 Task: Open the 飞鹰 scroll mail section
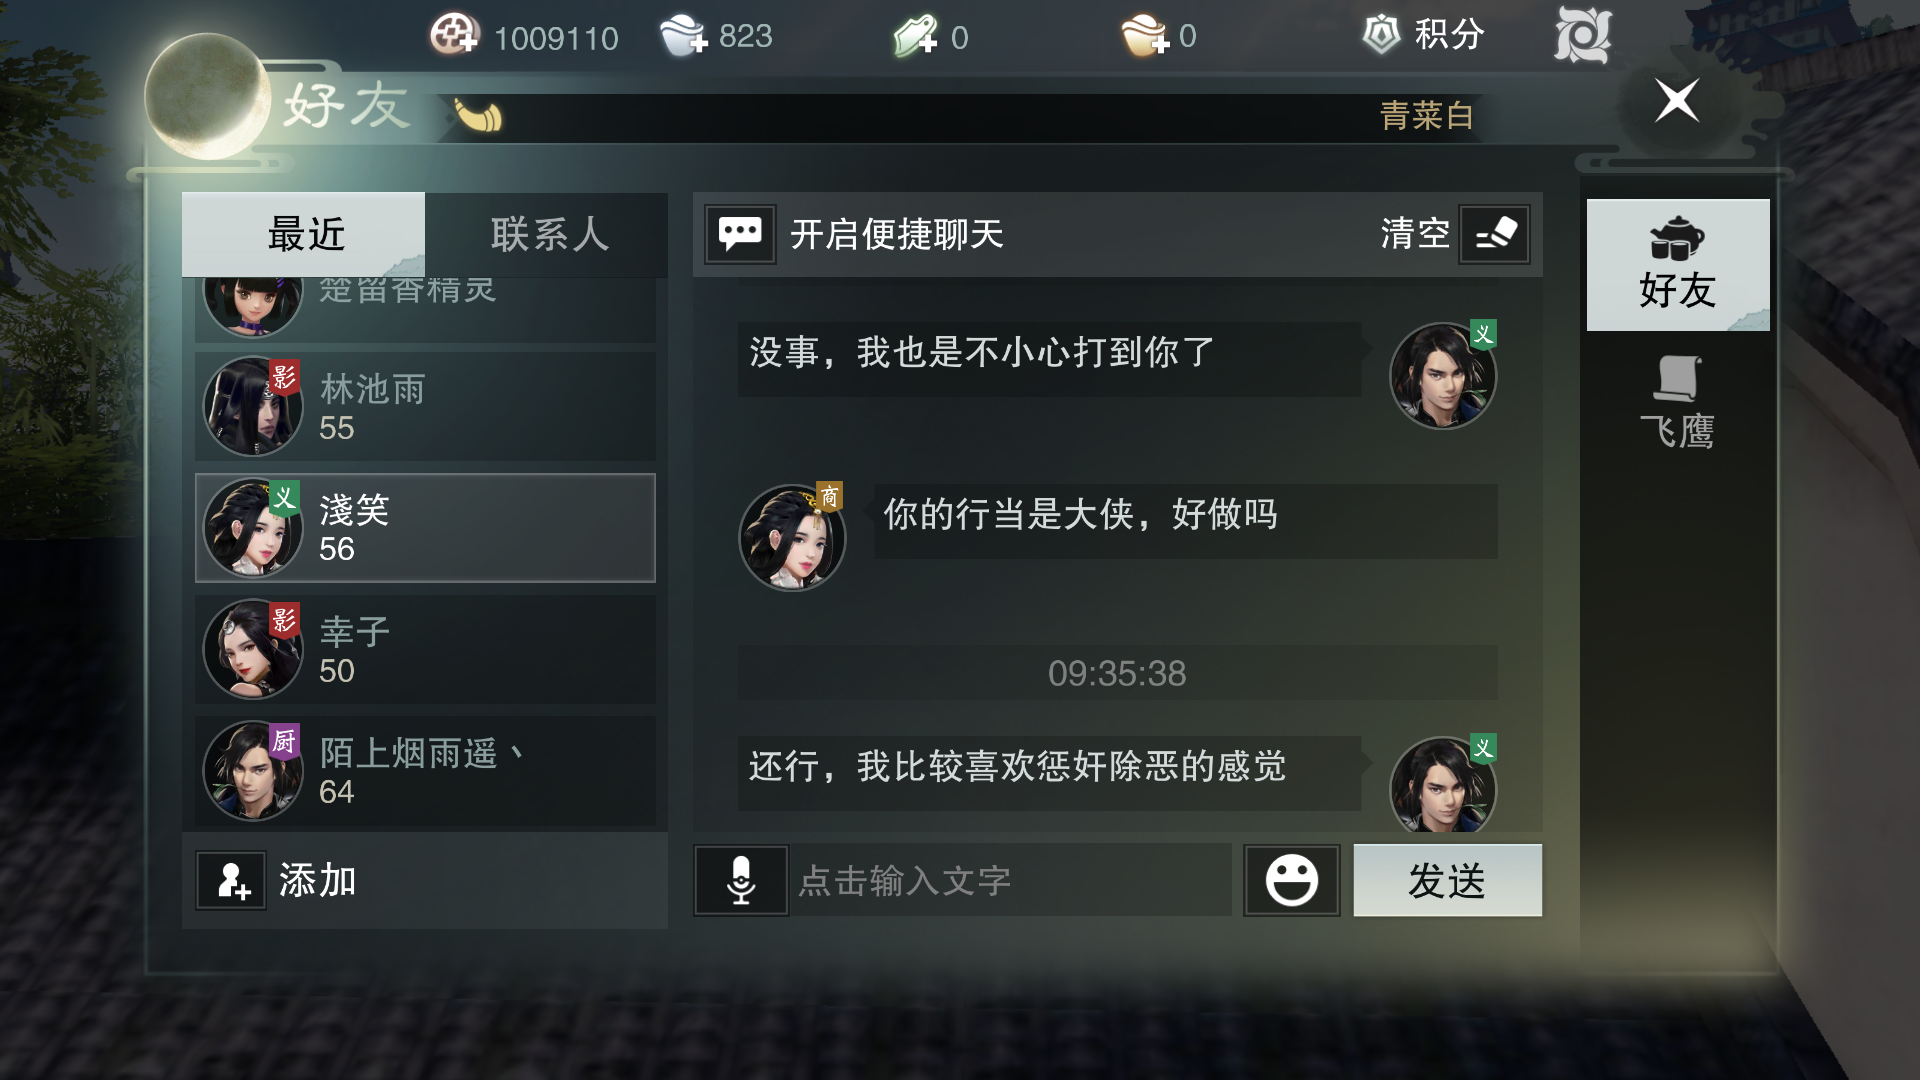(x=1677, y=402)
